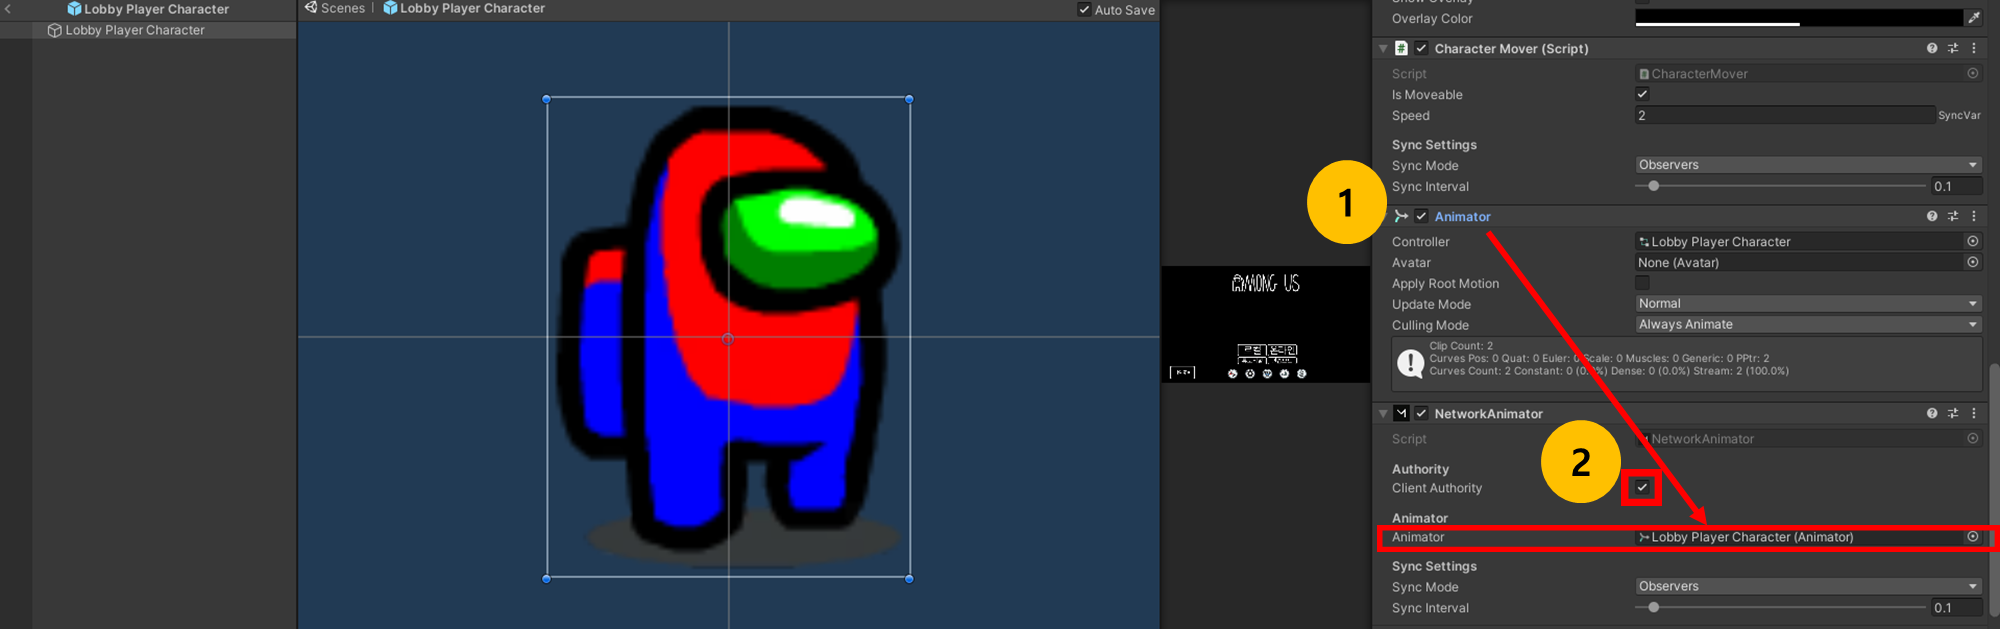2000x629 pixels.
Task: Open the object picker for the NetworkAnimator script
Action: pos(1973,438)
